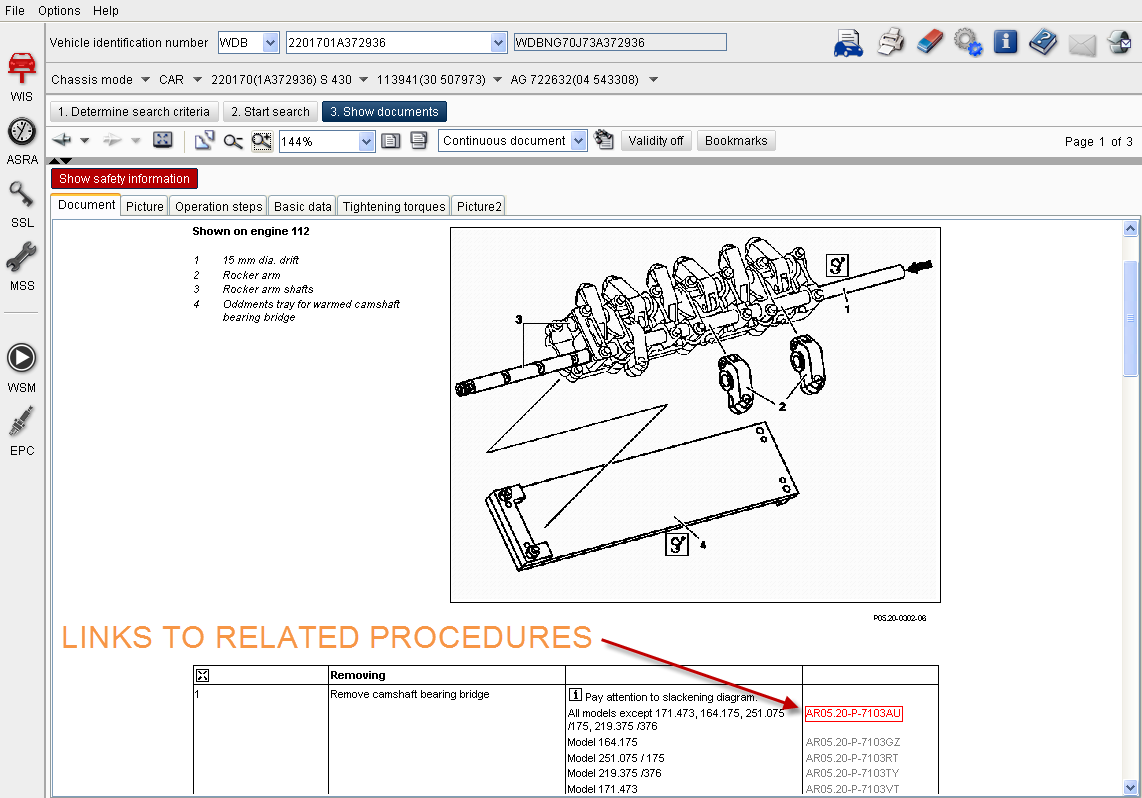Open the WIS module in the sidebar
Viewport: 1142px width, 798px height.
22,76
